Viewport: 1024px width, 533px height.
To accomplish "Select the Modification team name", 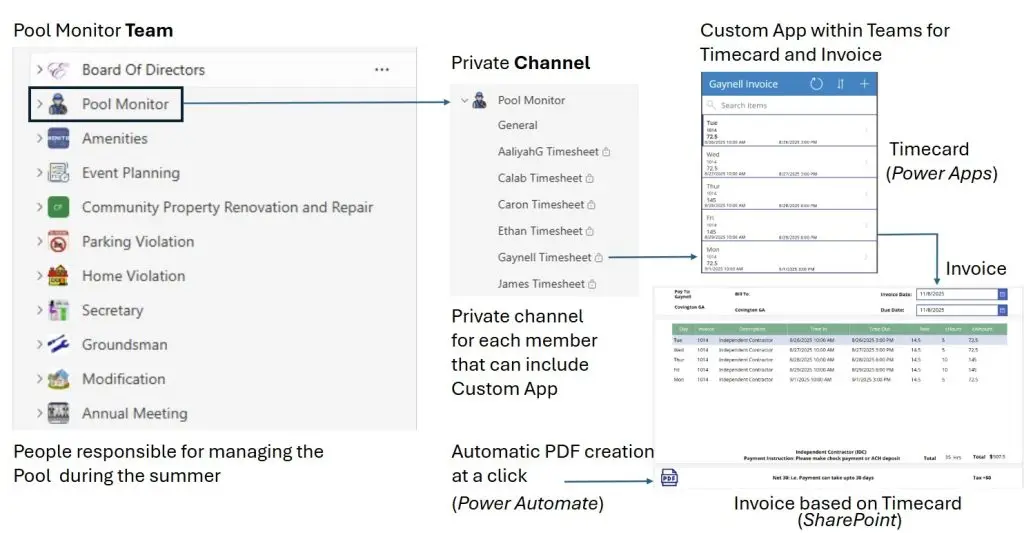I will point(123,379).
